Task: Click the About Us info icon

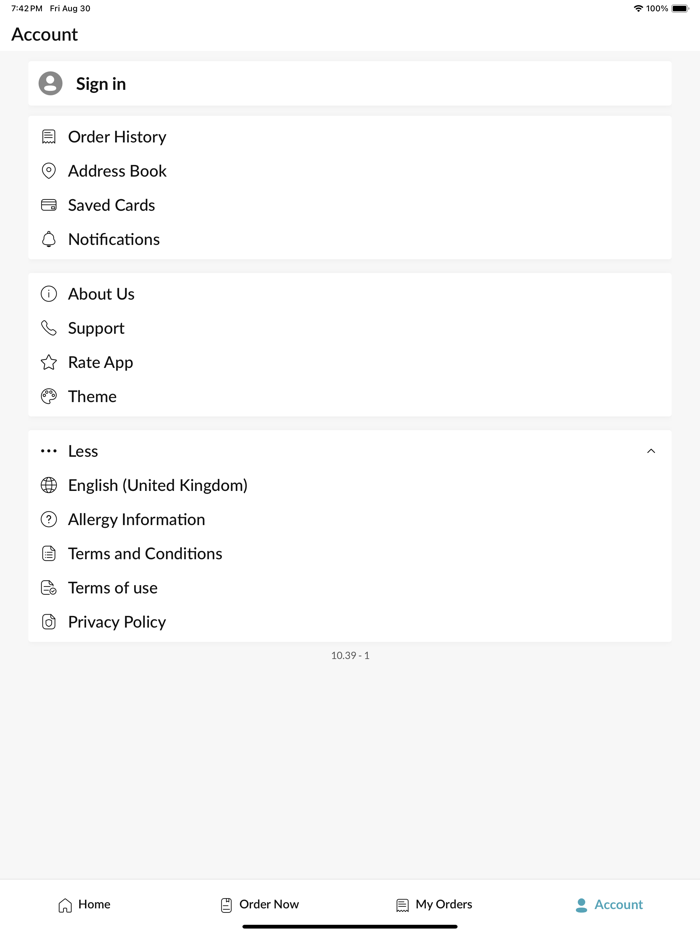Action: pos(49,294)
